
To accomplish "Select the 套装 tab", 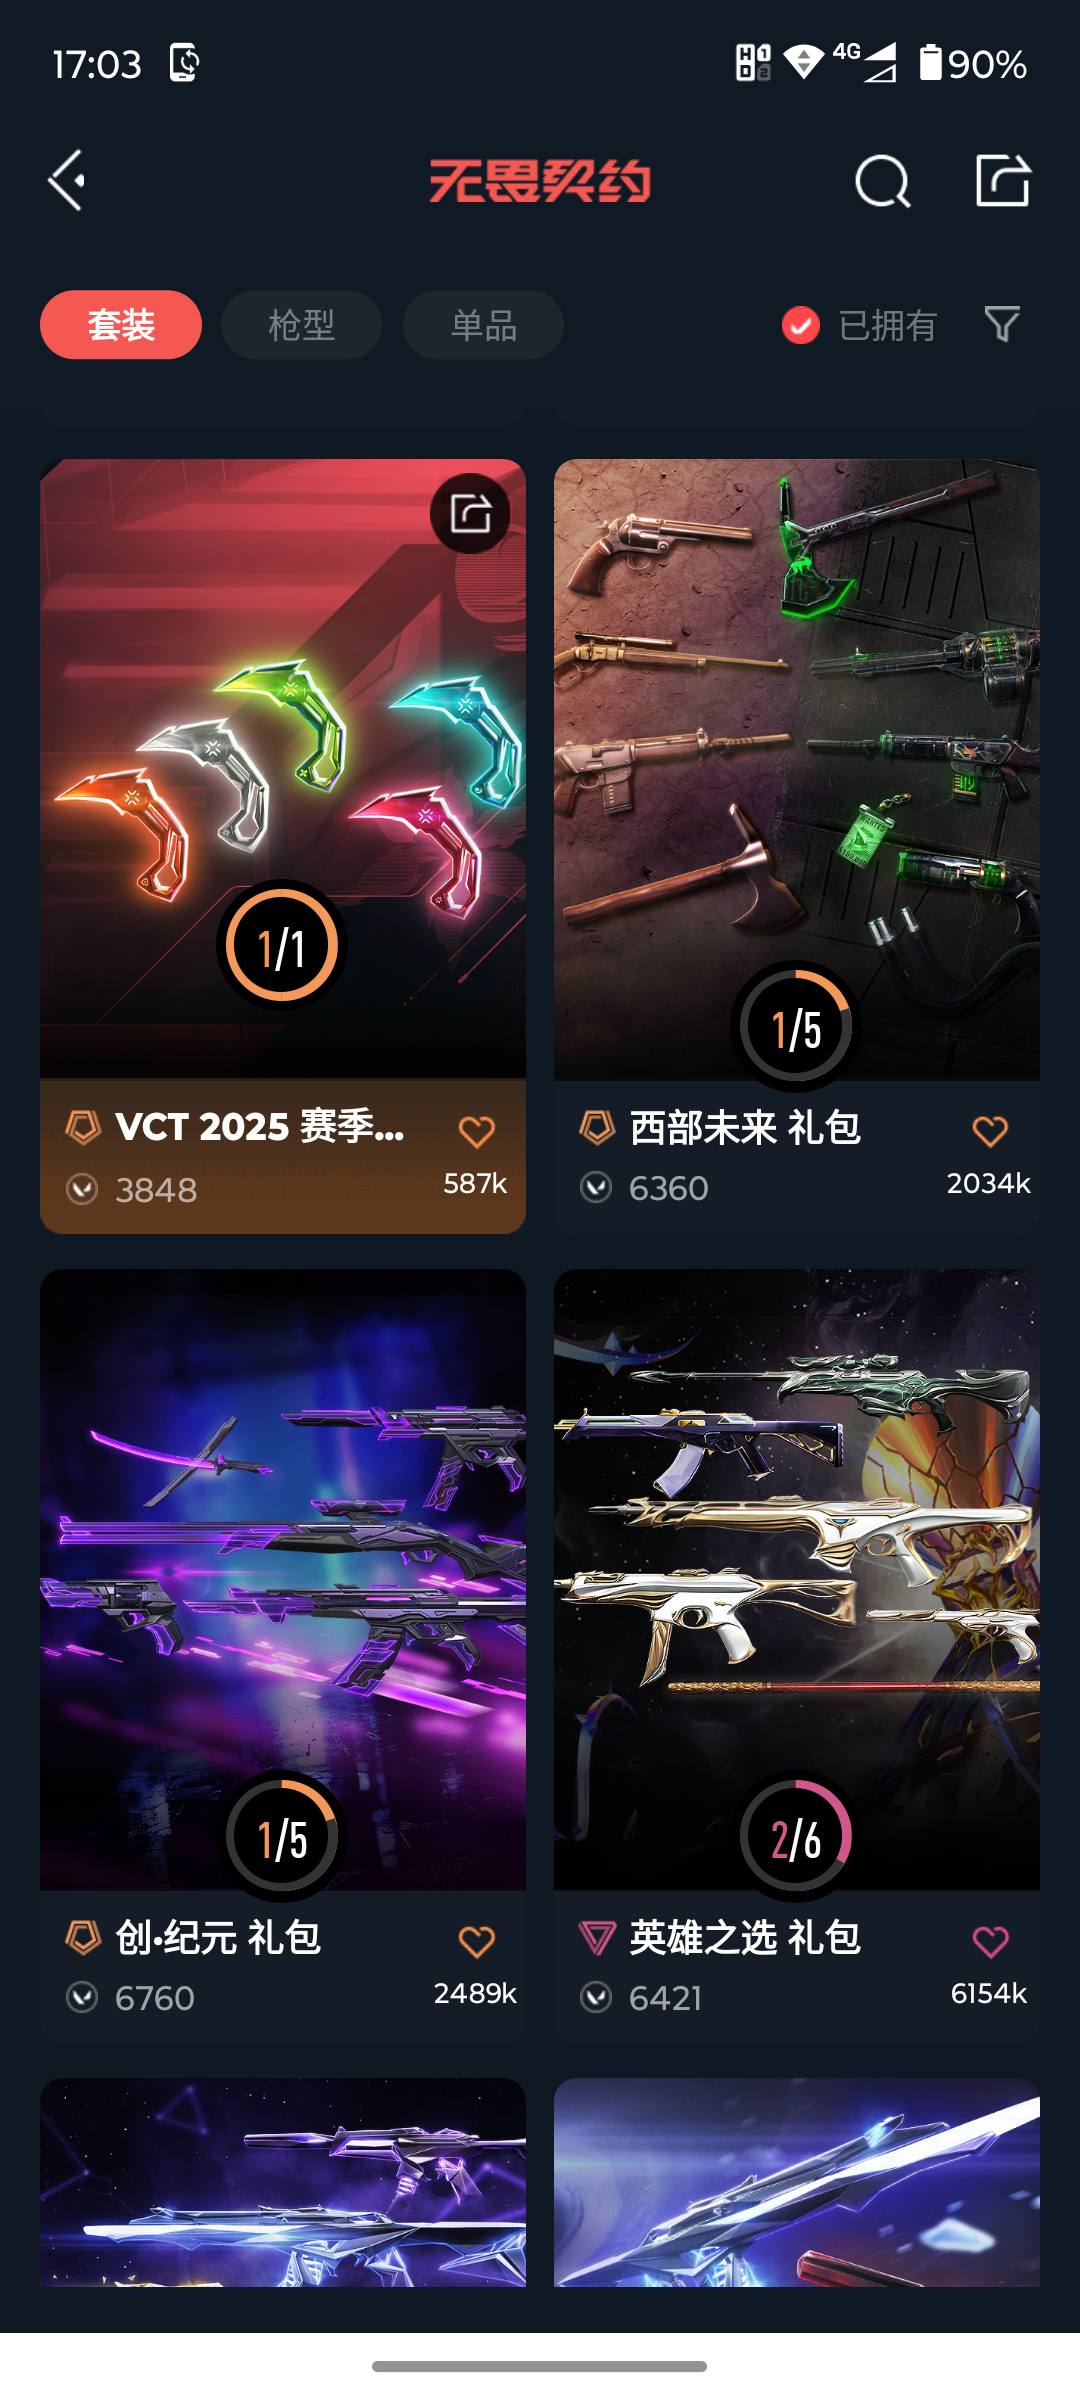I will [x=121, y=325].
